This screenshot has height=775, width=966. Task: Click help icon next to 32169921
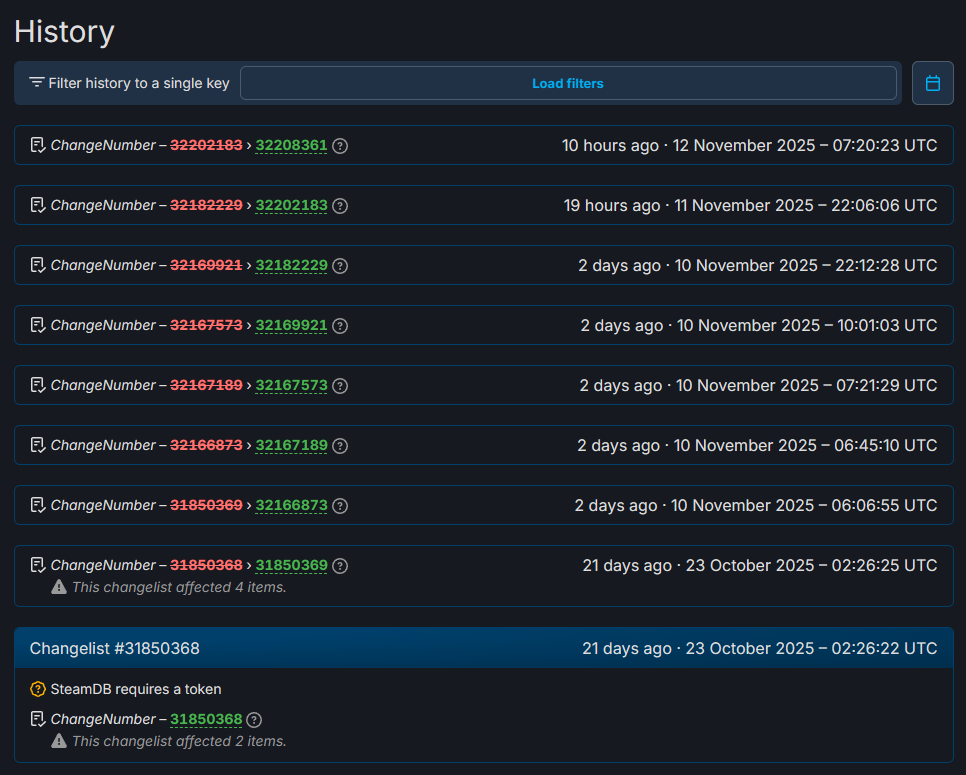point(340,326)
